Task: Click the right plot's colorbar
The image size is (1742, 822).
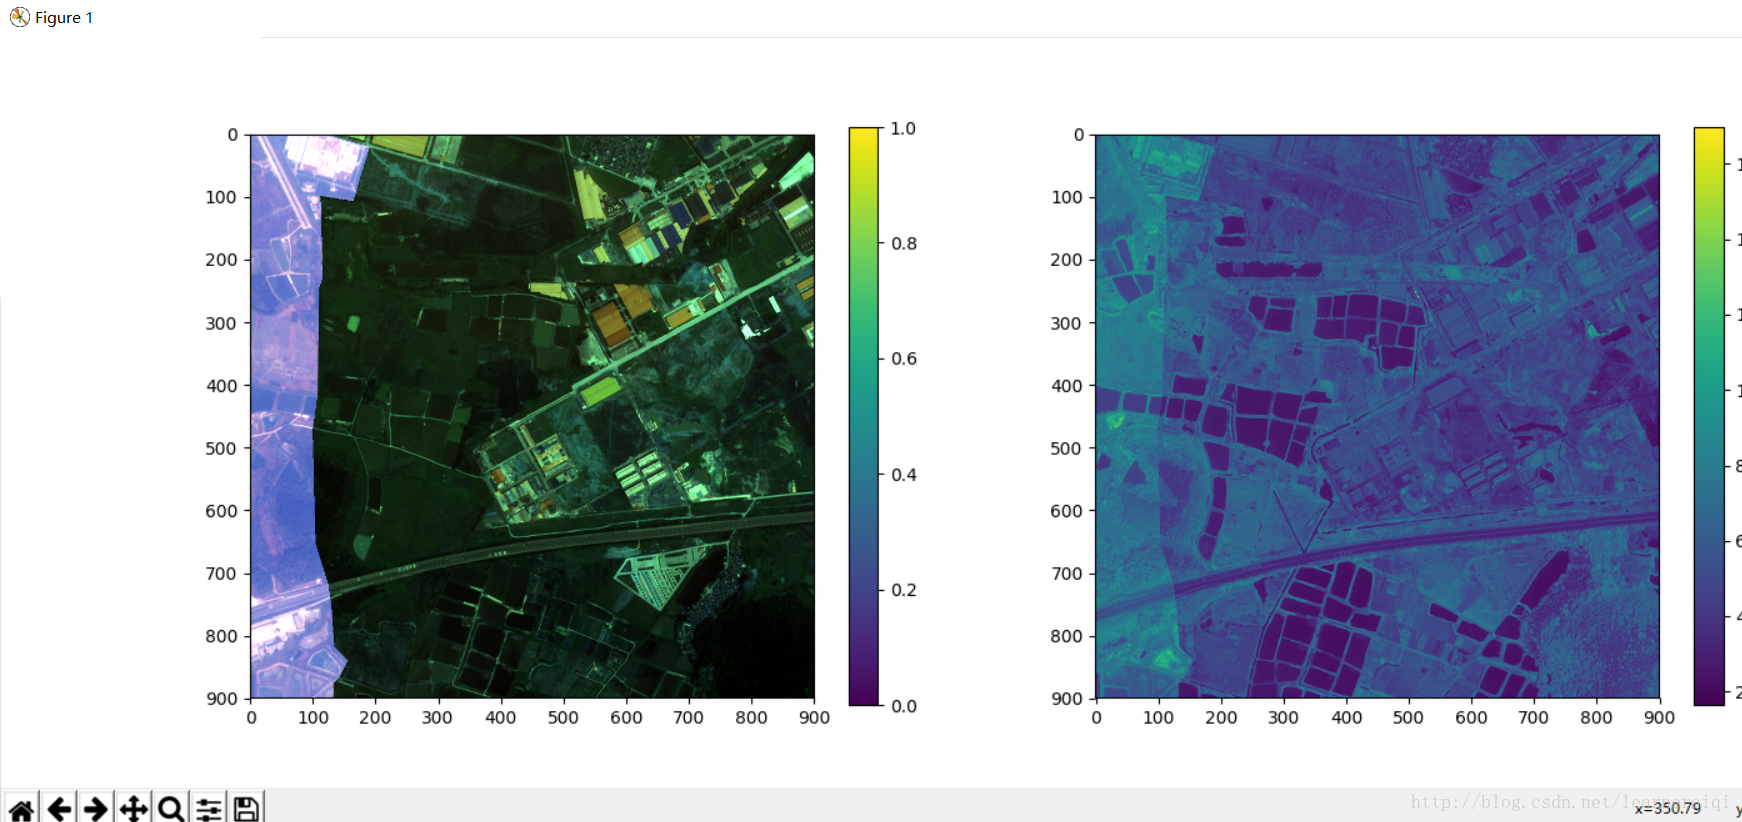Action: [1709, 416]
